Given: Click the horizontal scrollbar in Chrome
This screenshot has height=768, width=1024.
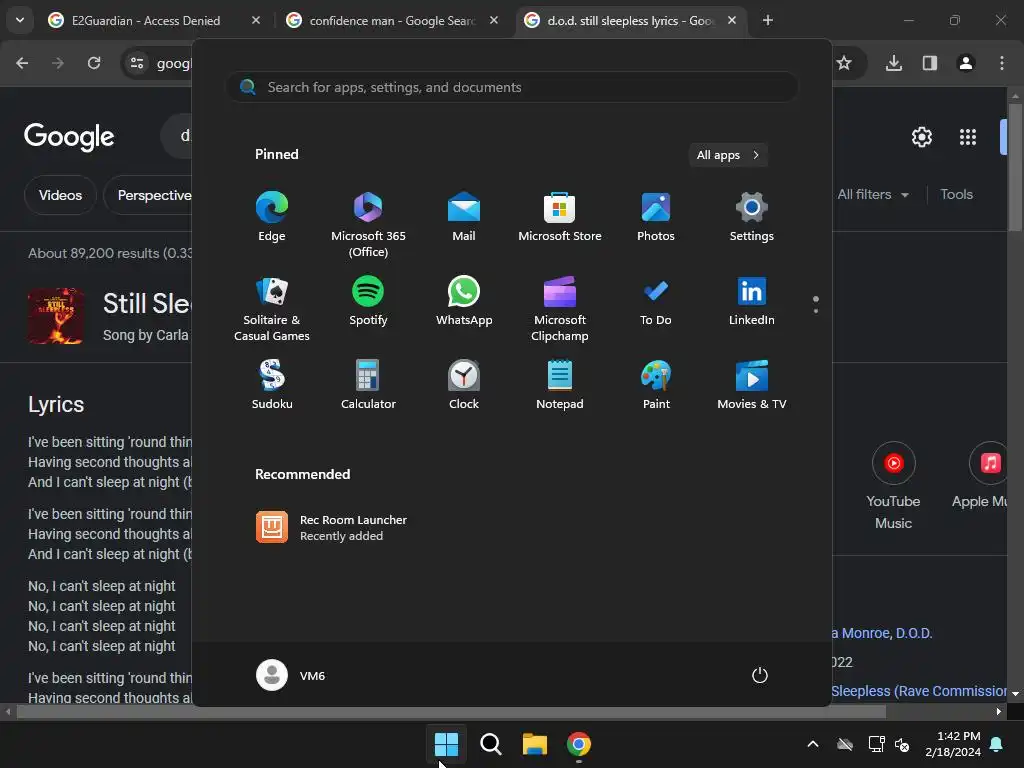Looking at the screenshot, I should point(451,711).
